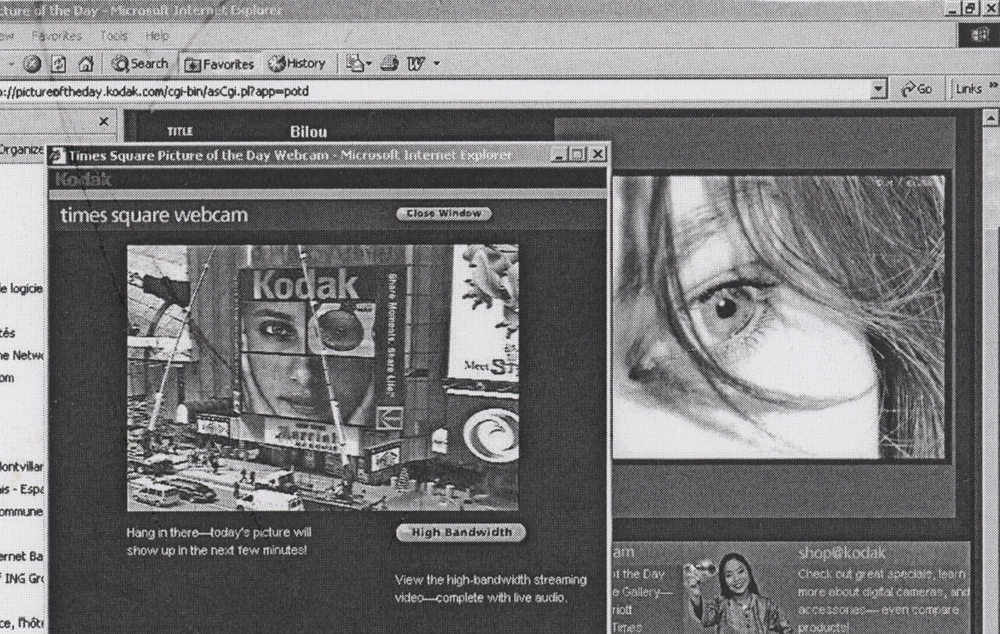The image size is (1000, 634).
Task: Click the Edit with Word icon
Action: pos(416,64)
